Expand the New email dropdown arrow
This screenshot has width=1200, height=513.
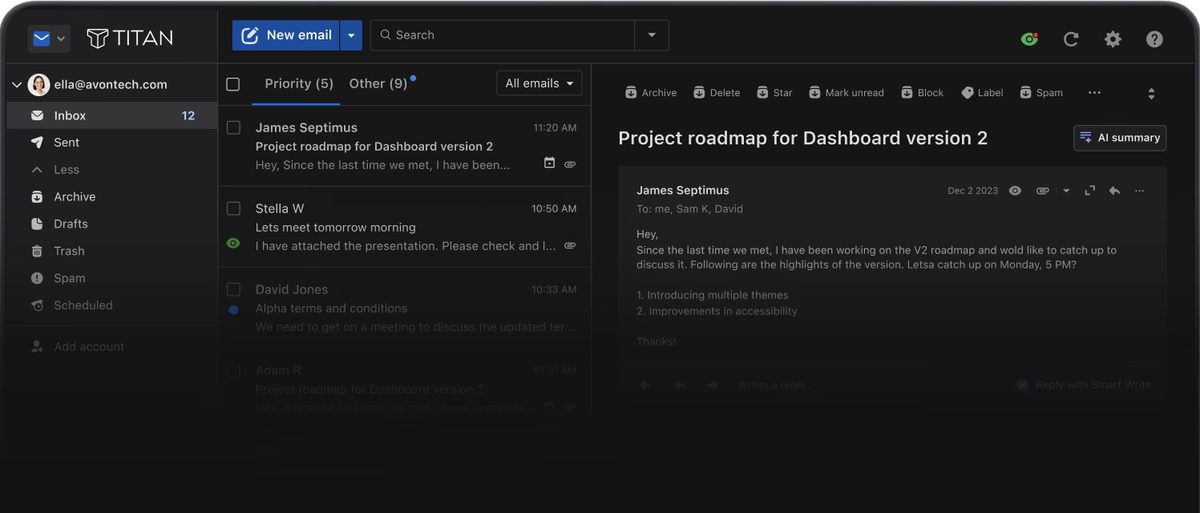[x=351, y=35]
